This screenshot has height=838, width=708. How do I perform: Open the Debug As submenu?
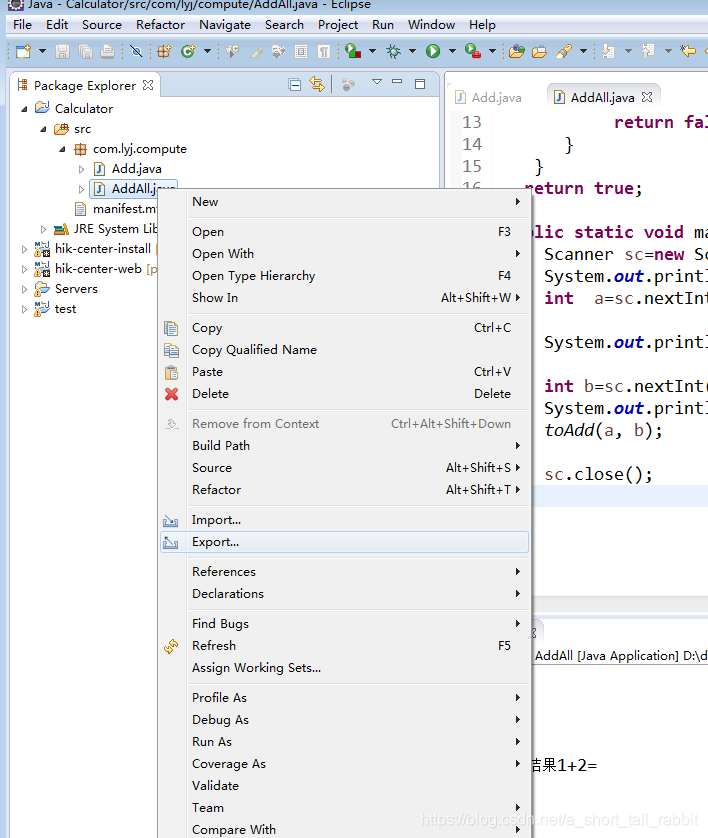[x=345, y=720]
